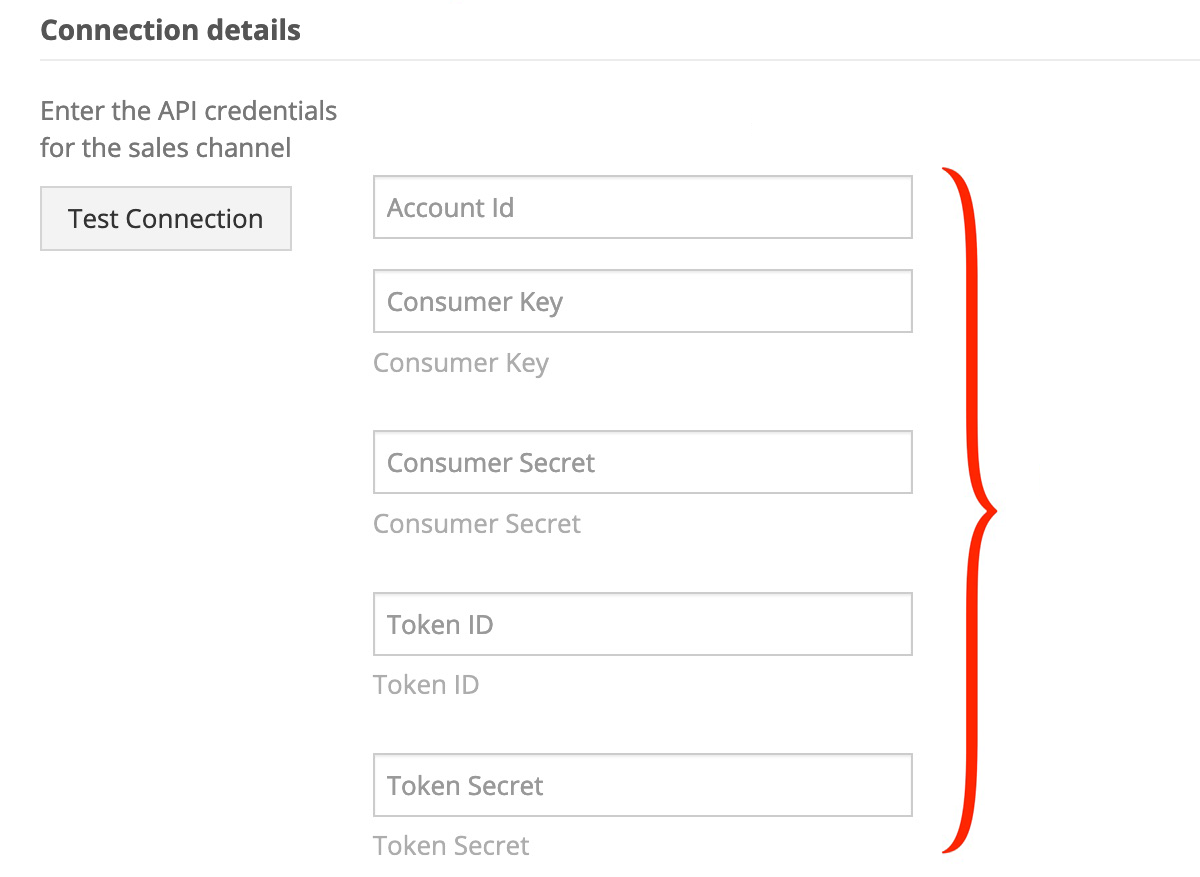Click the word "Test" on the connection button
Viewport: 1200px width, 877px height.
click(x=94, y=218)
